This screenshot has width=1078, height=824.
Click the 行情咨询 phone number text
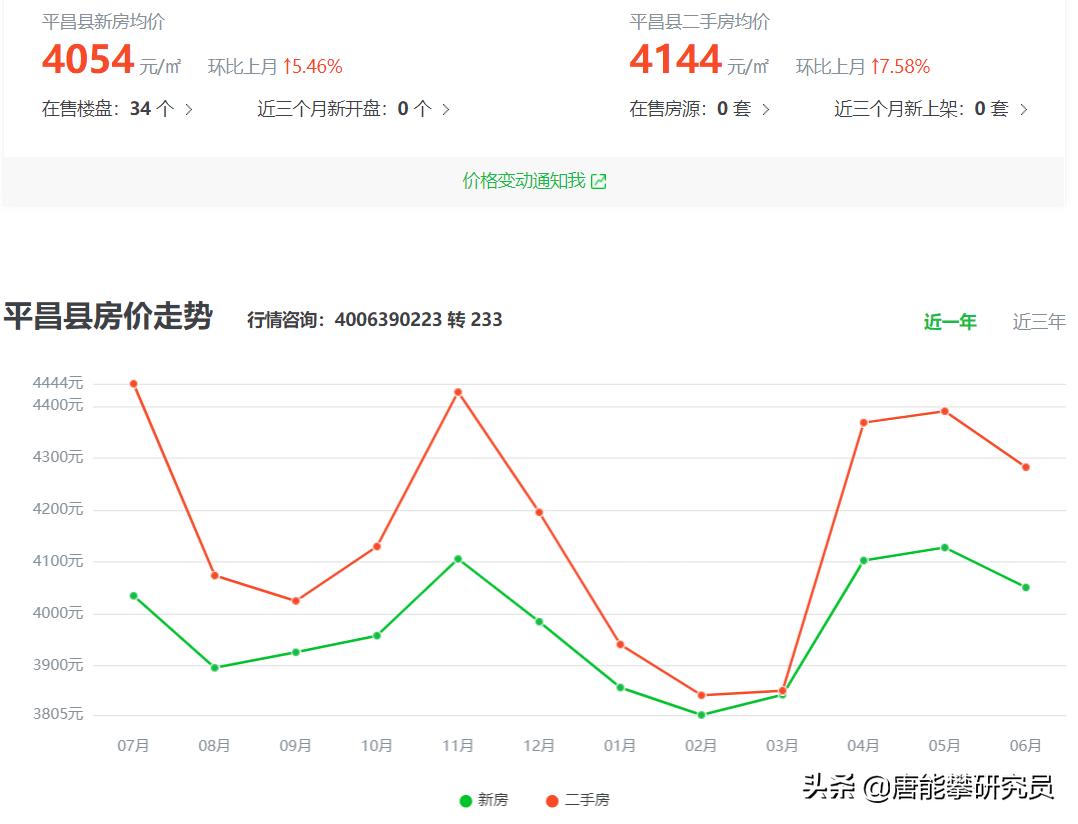(375, 320)
